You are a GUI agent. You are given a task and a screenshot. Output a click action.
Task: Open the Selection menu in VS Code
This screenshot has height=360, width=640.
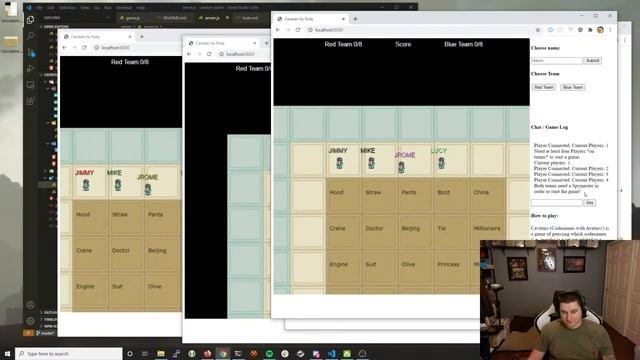(67, 7)
